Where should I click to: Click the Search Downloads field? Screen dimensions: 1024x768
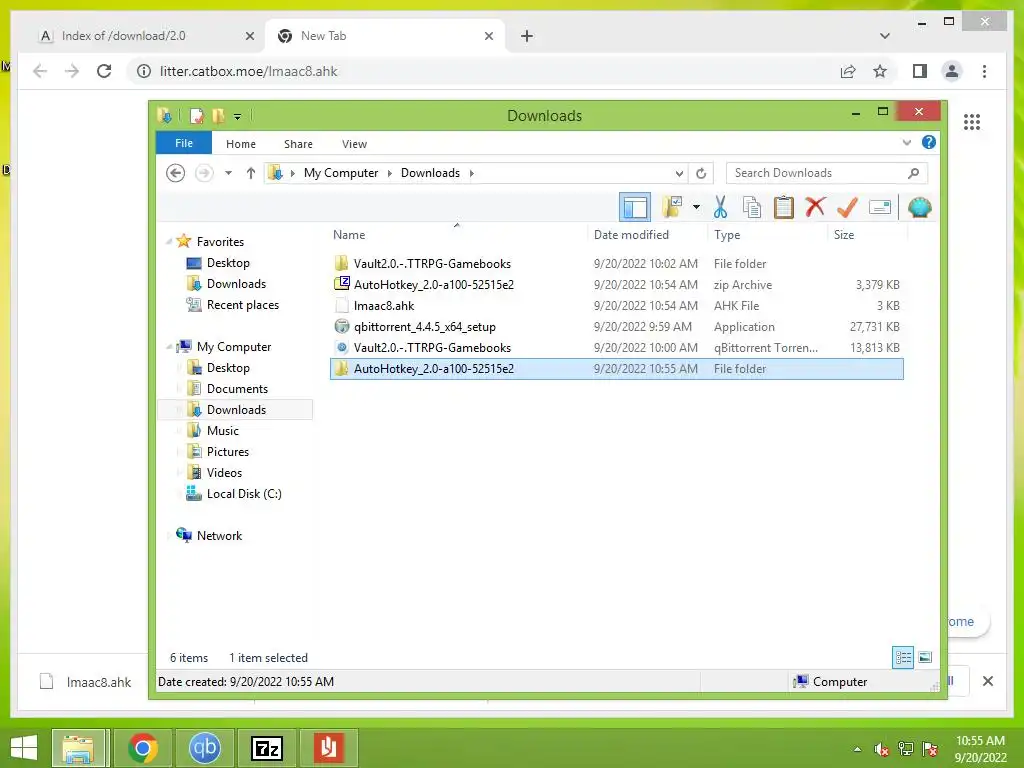tap(826, 173)
